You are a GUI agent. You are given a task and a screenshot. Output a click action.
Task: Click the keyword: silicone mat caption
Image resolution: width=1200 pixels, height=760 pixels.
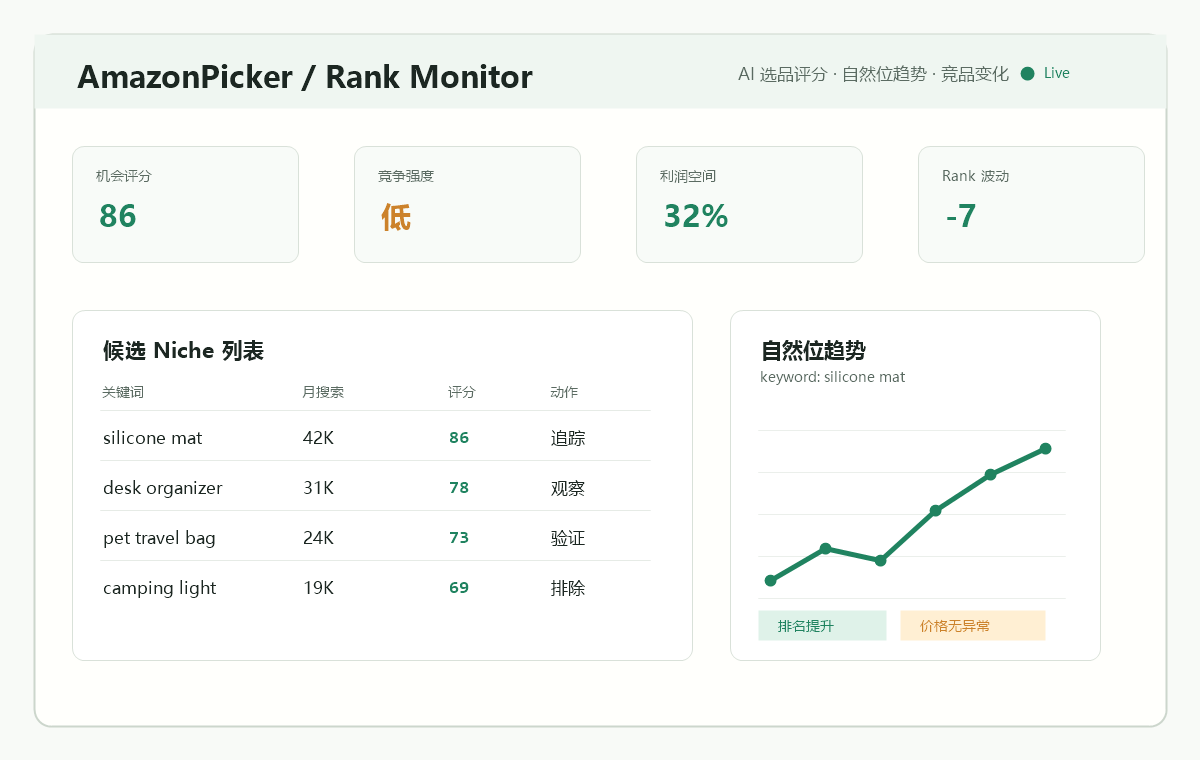[833, 377]
